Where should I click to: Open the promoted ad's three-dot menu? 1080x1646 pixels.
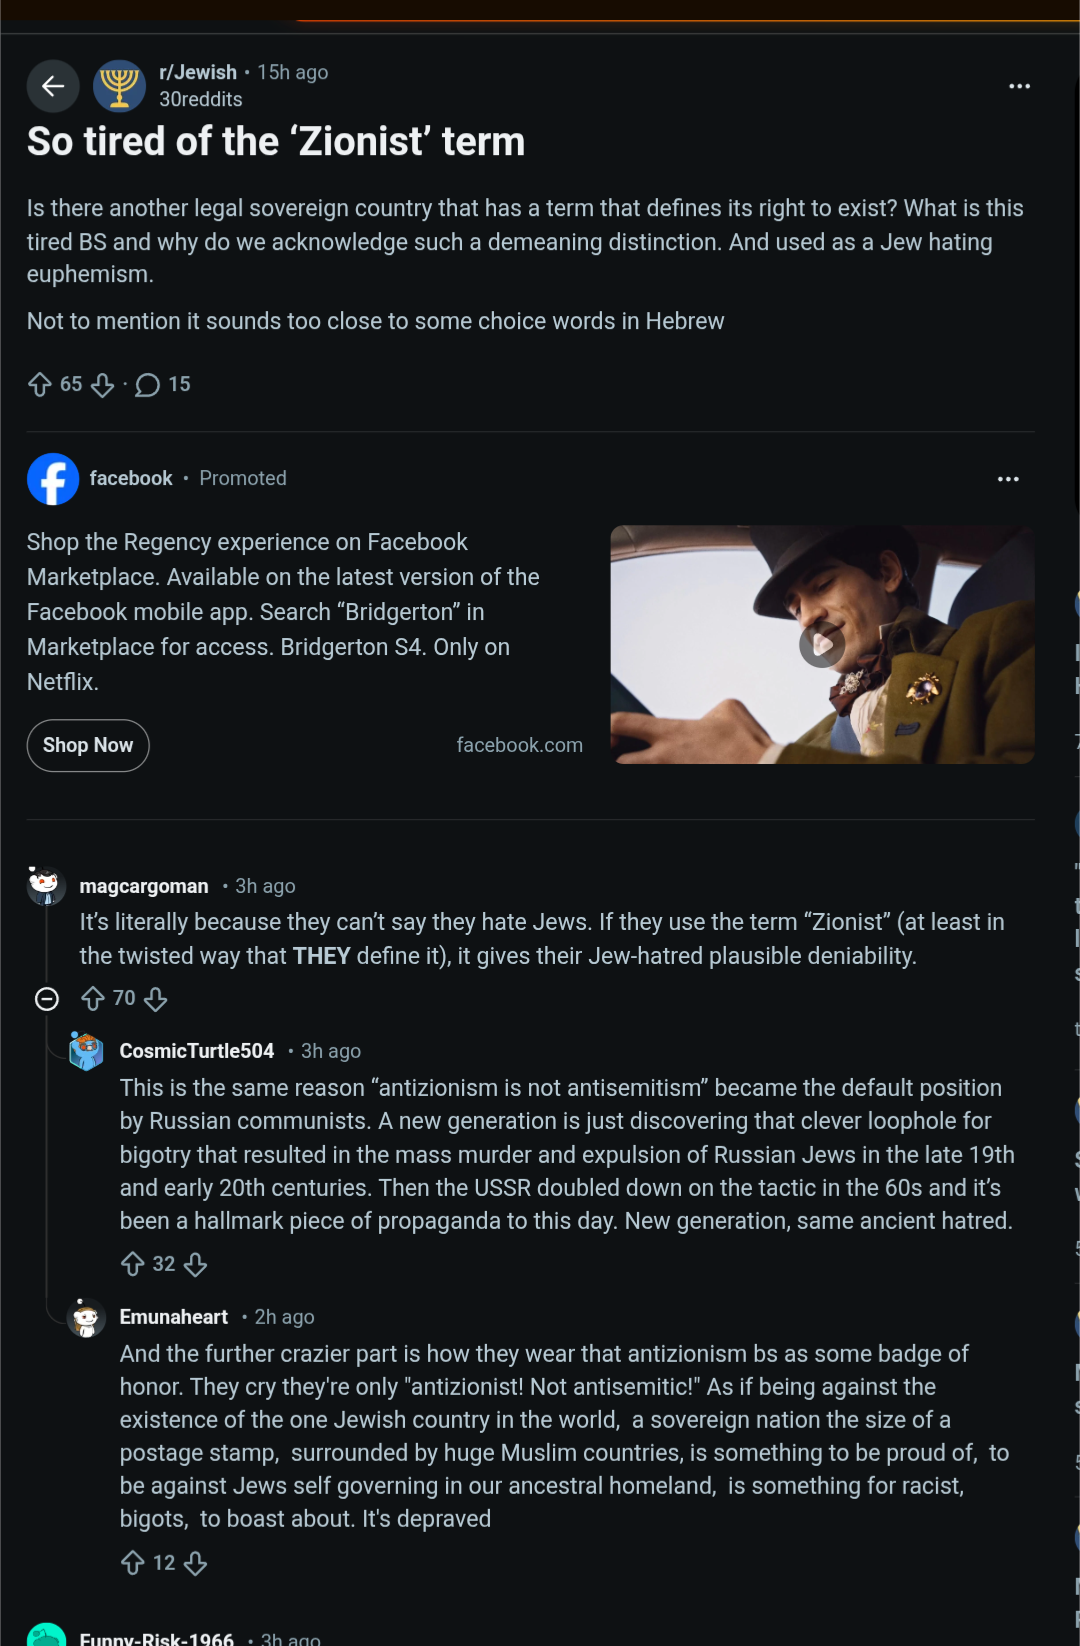tap(1008, 479)
